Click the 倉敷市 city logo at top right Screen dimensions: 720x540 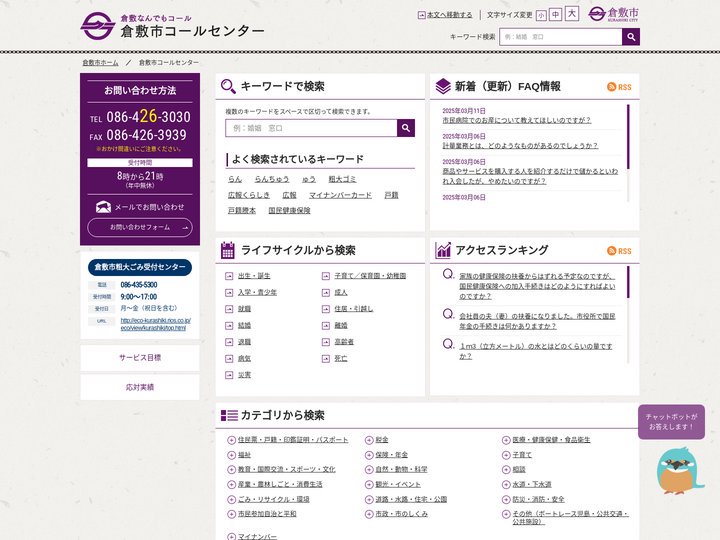tap(613, 14)
